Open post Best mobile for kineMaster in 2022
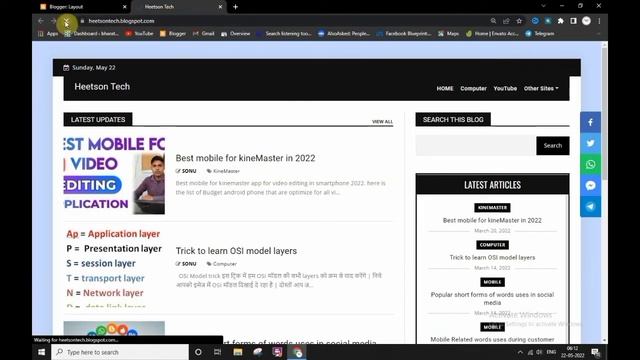This screenshot has height=360, width=640. tap(245, 158)
